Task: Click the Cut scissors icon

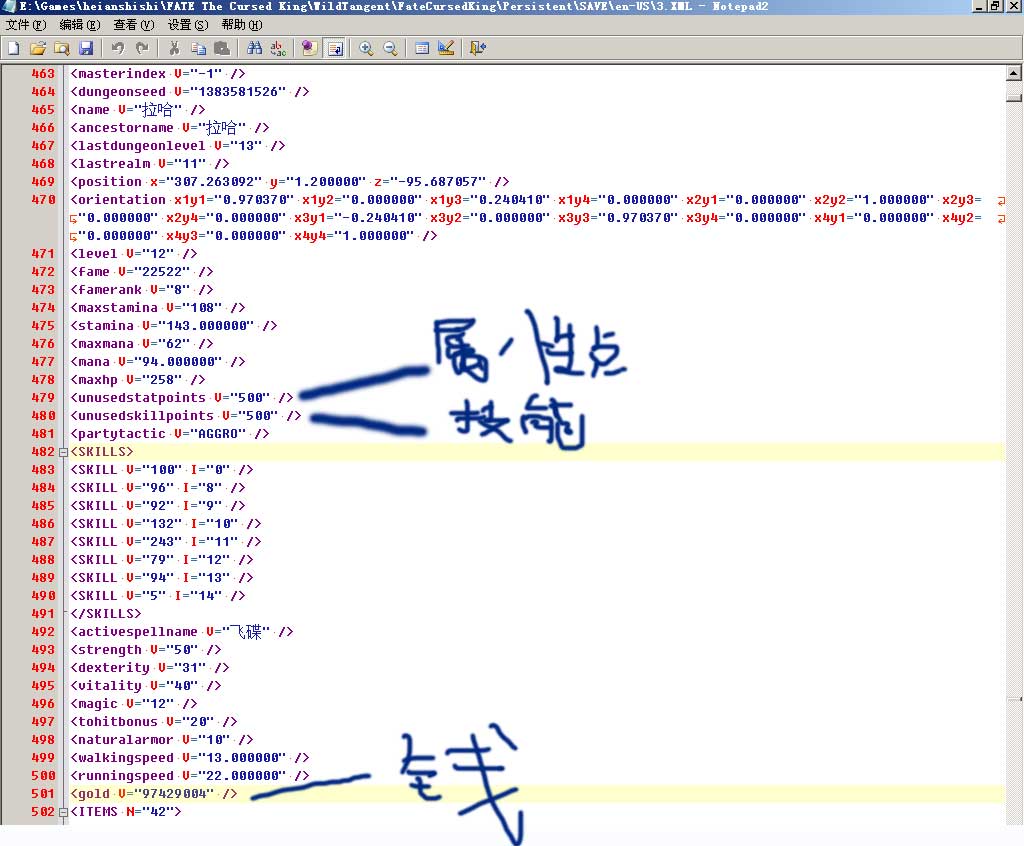Action: [174, 48]
